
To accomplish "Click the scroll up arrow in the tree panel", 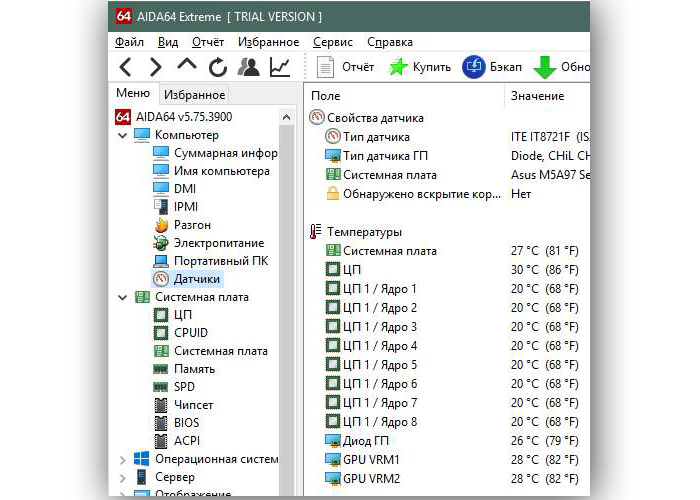I will 287,117.
